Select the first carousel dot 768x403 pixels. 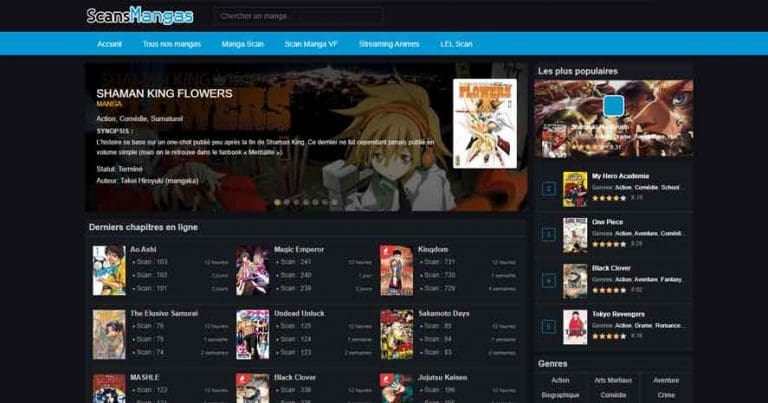click(277, 202)
